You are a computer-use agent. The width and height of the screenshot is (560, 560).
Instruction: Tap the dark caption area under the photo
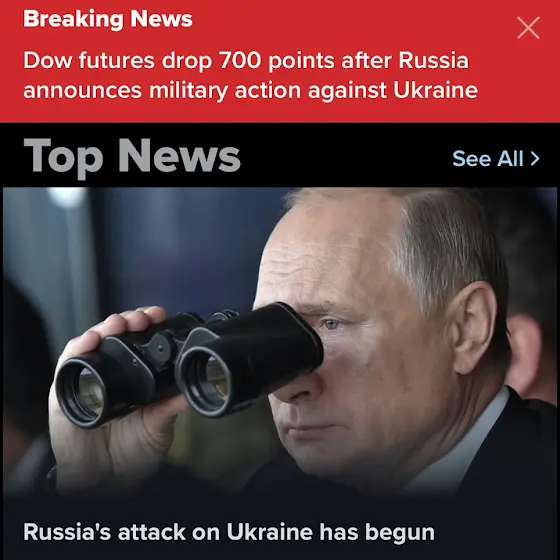[280, 528]
